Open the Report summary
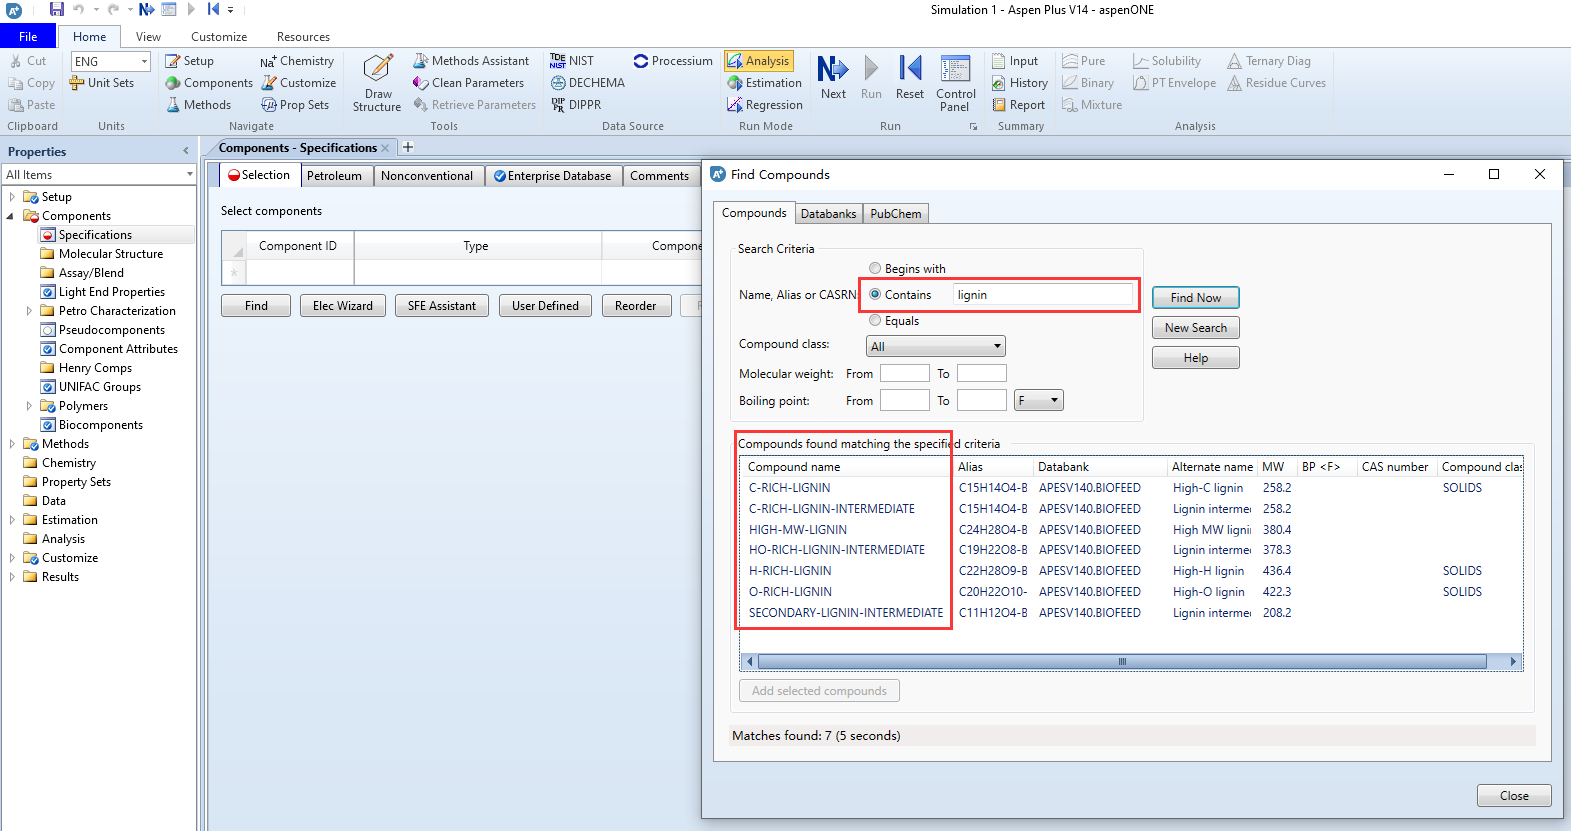The width and height of the screenshot is (1571, 831). pyautogui.click(x=1018, y=105)
